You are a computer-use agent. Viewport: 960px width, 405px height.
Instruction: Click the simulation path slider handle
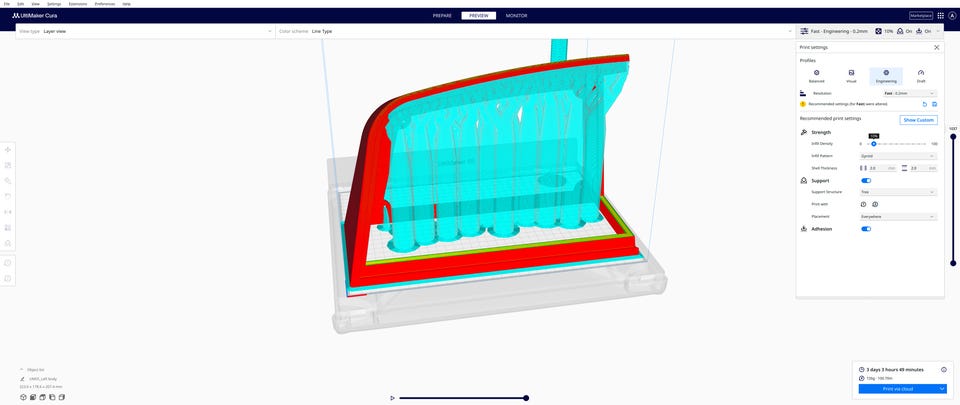coord(526,398)
